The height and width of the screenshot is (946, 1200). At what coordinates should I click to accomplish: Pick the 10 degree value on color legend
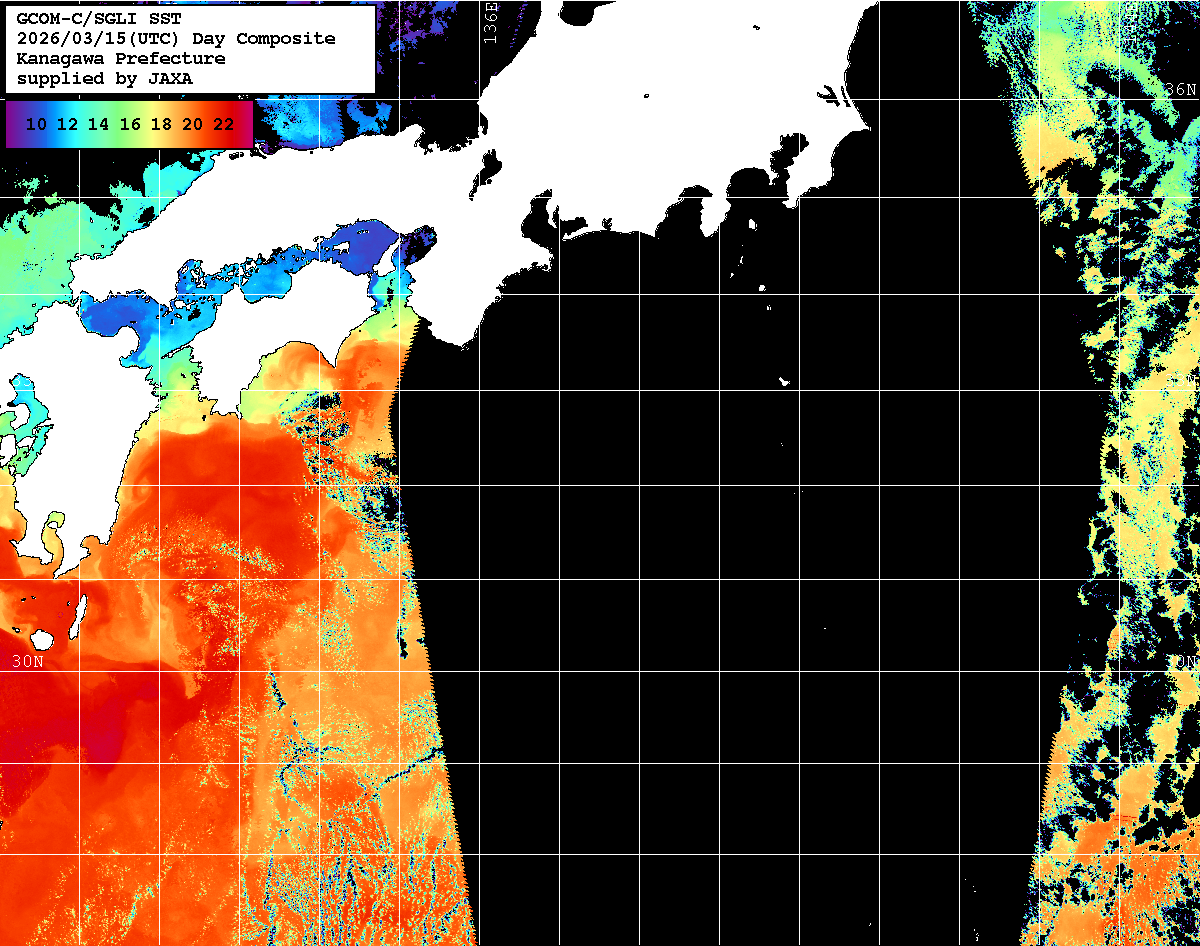tap(37, 125)
